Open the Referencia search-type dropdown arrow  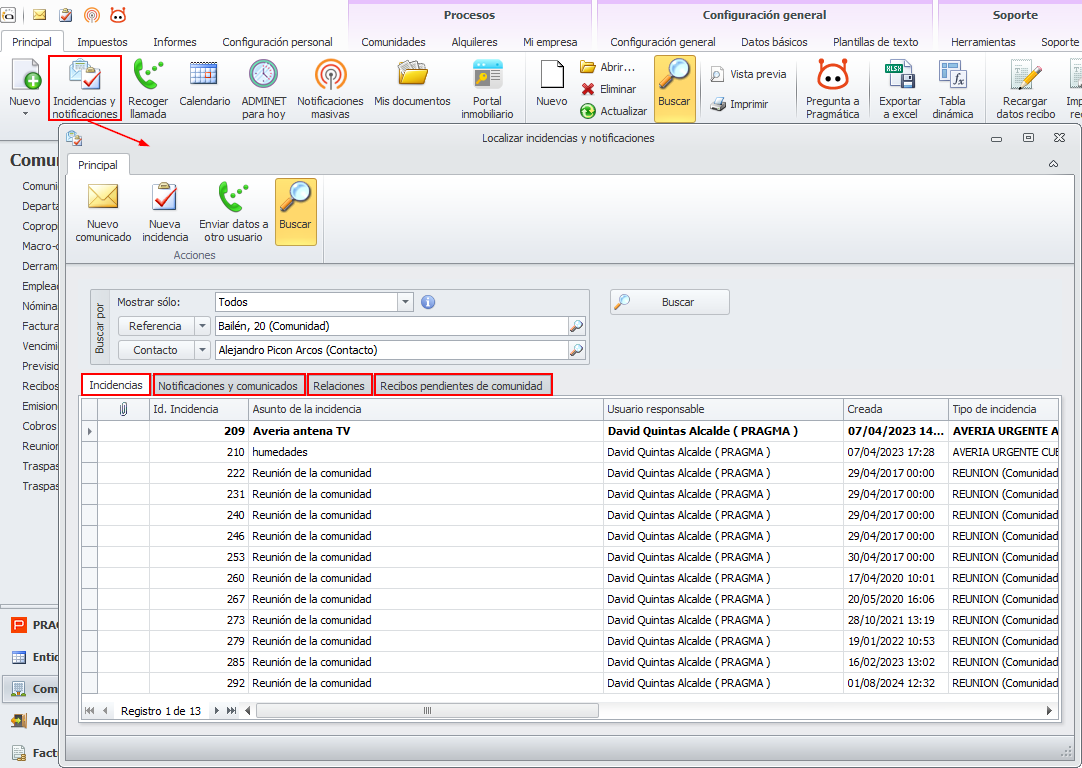pos(203,326)
